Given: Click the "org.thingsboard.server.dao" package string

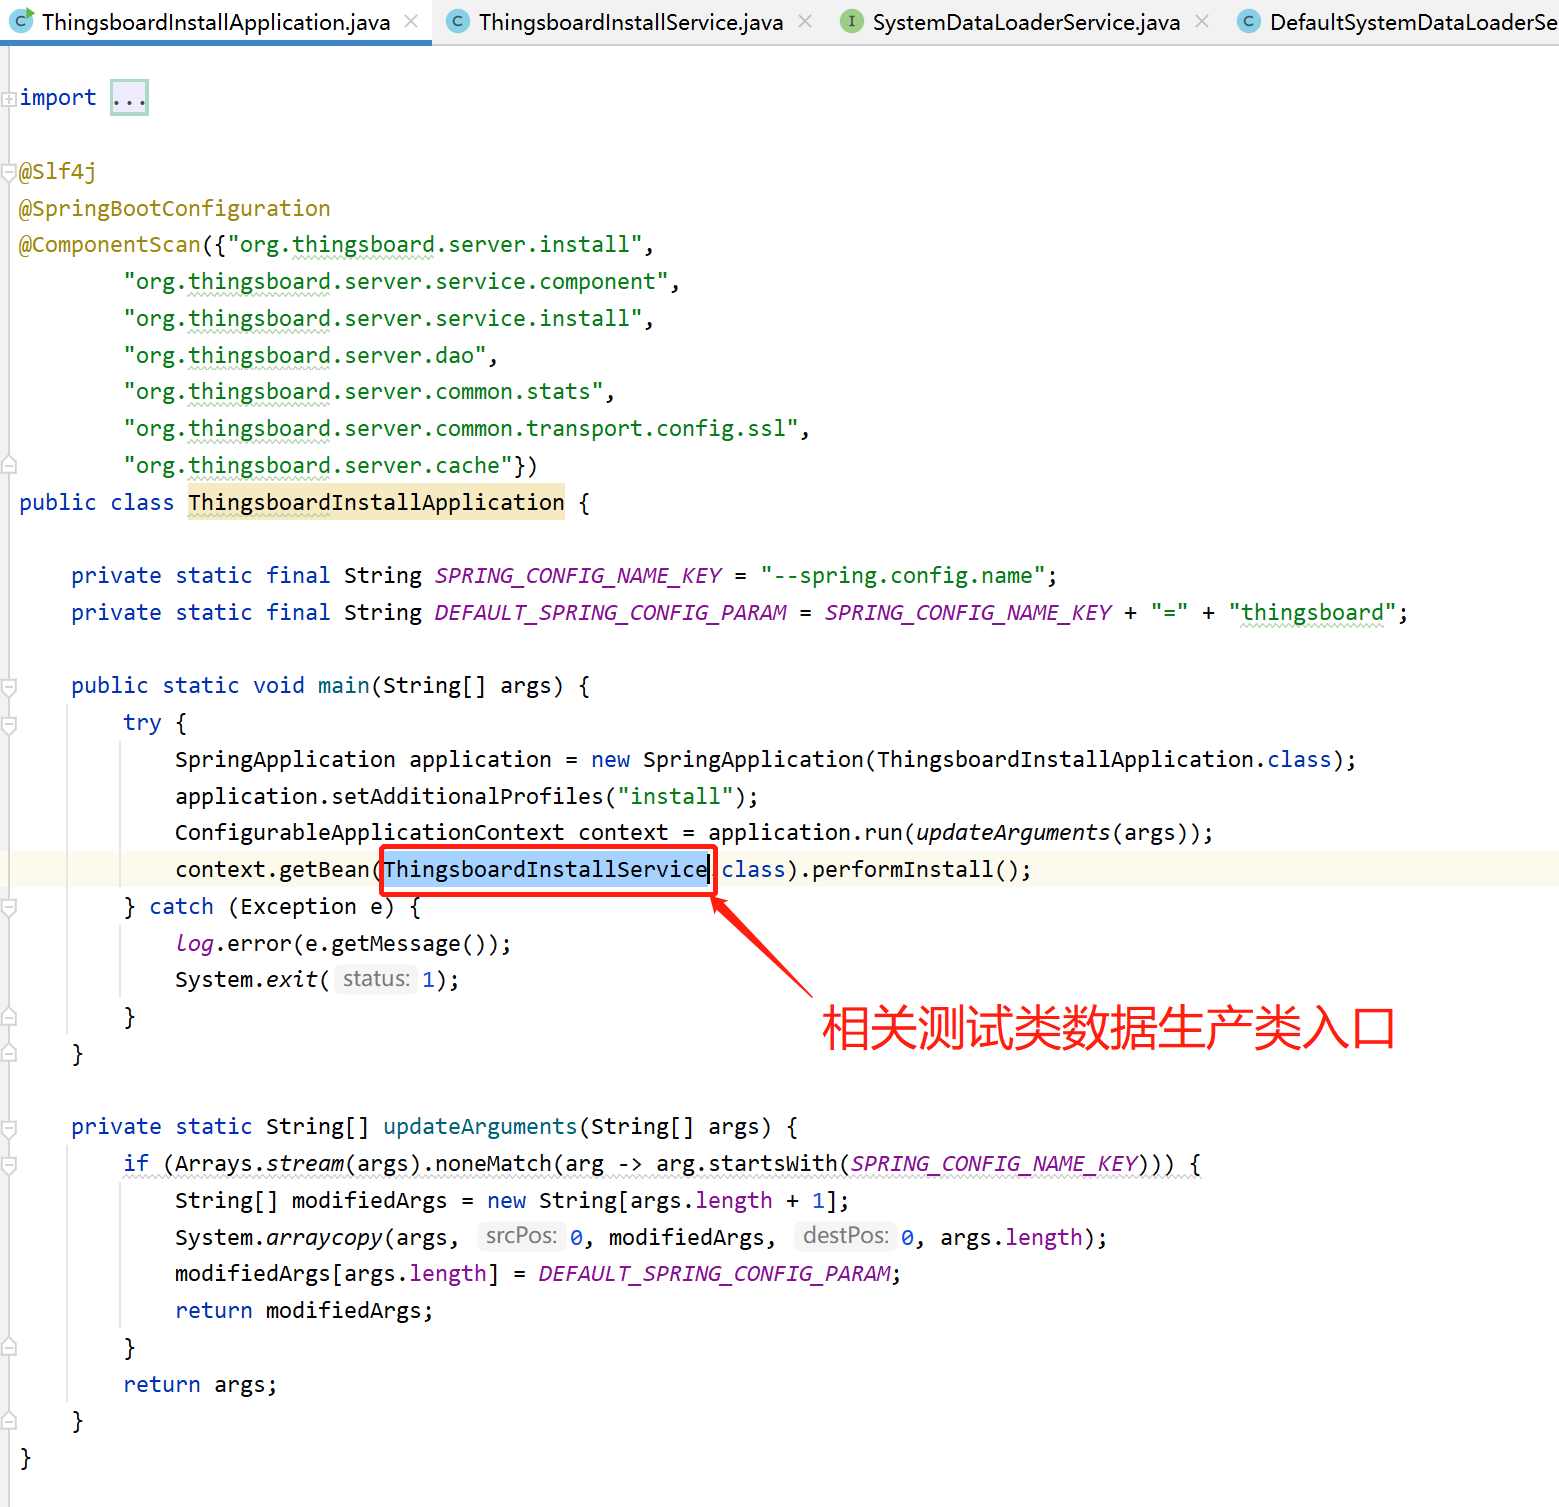Looking at the screenshot, I should pos(304,356).
